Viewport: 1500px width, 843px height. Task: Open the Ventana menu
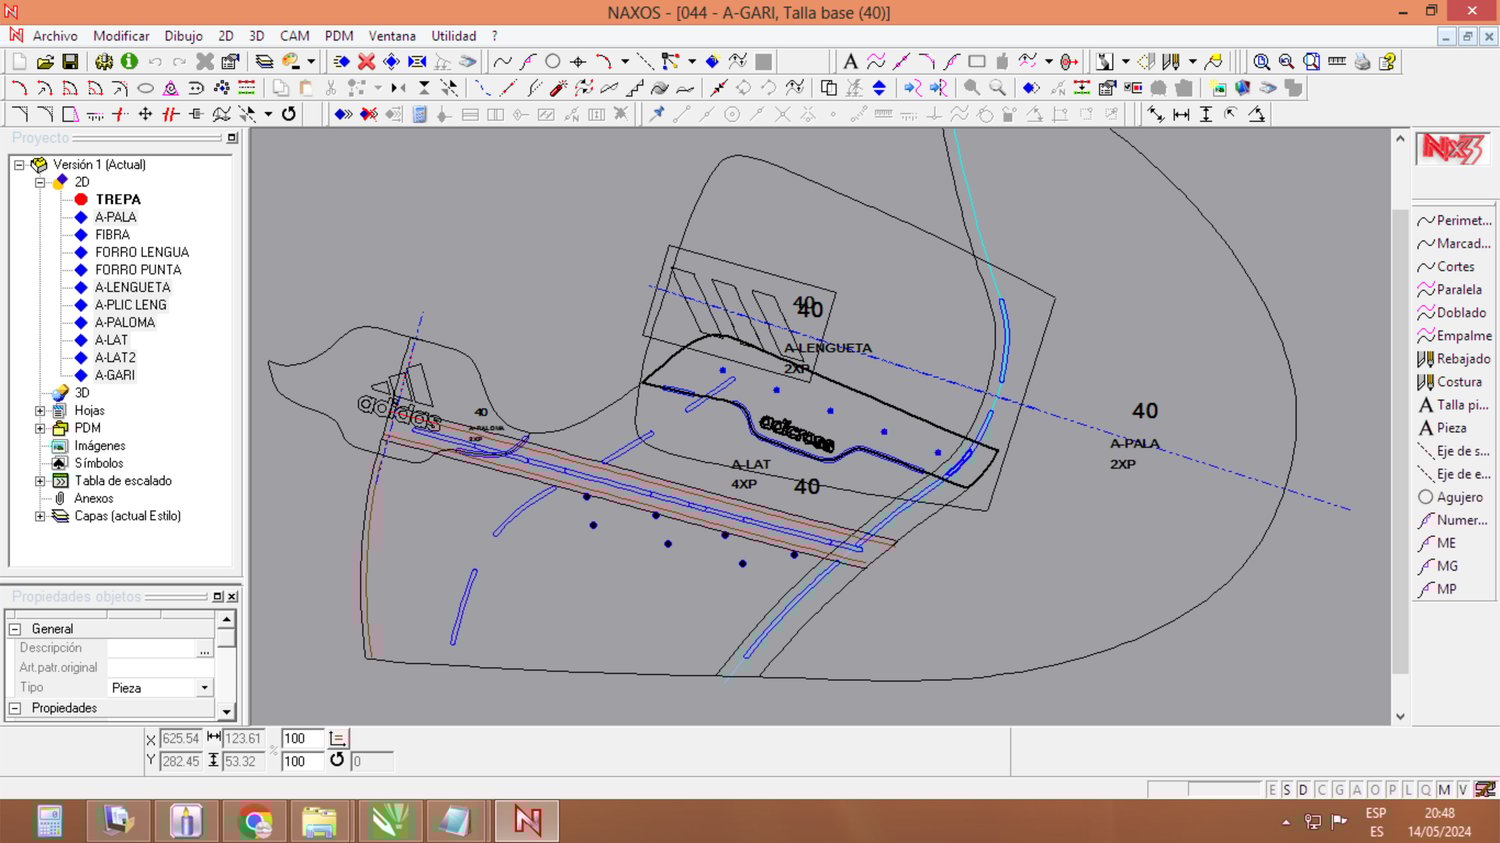coord(392,36)
